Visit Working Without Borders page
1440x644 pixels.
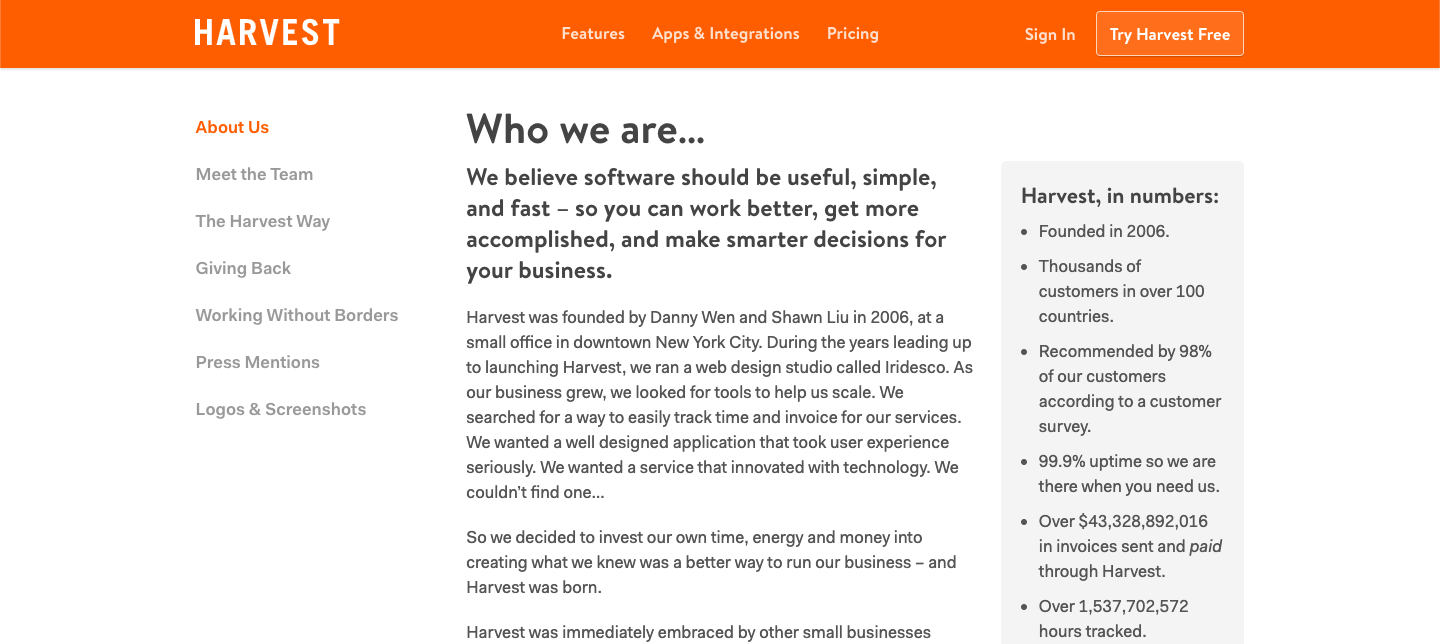[297, 315]
